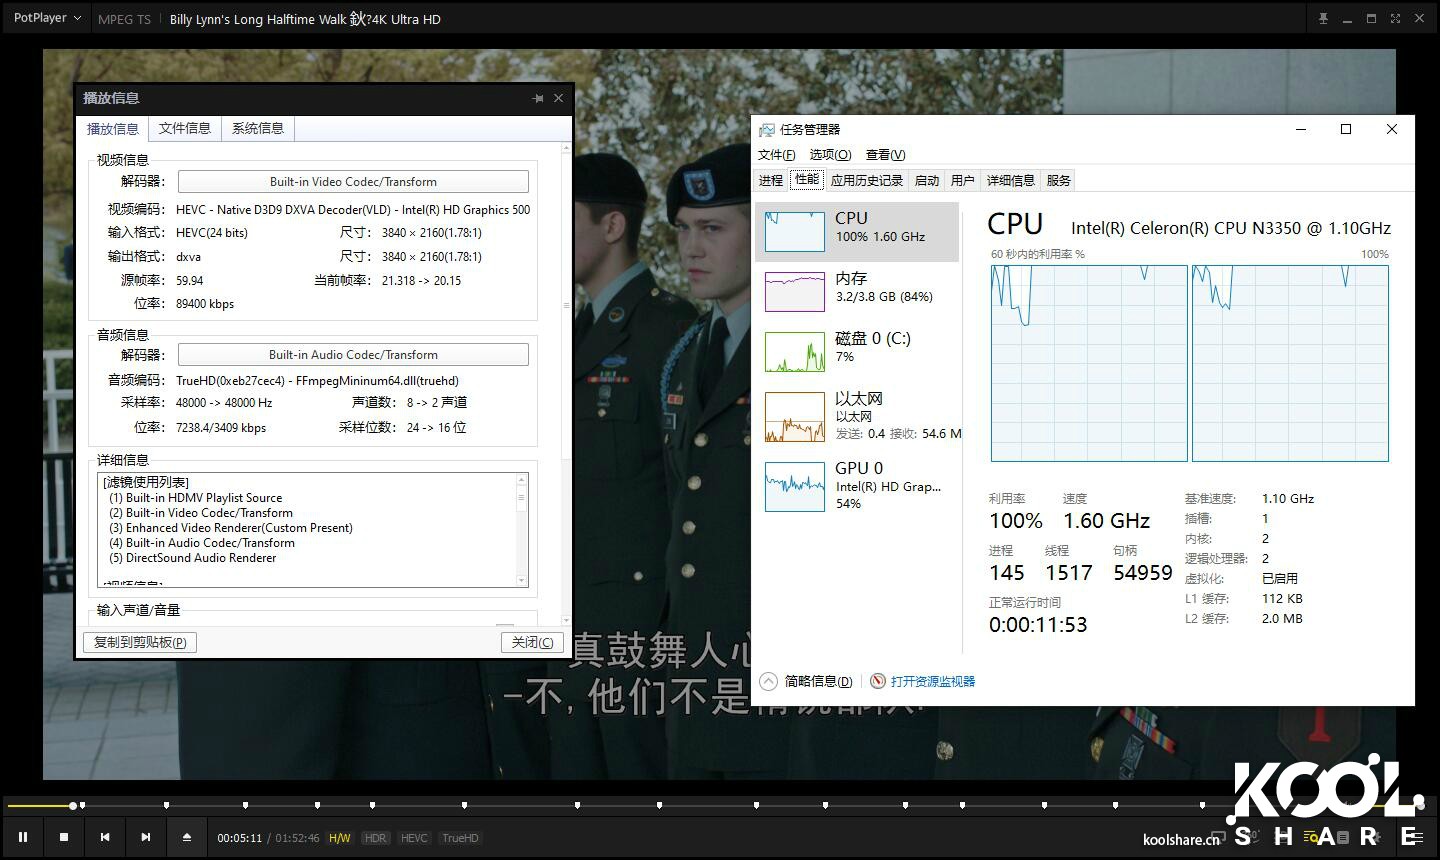Switch to the 系统信息 tab

[x=257, y=128]
